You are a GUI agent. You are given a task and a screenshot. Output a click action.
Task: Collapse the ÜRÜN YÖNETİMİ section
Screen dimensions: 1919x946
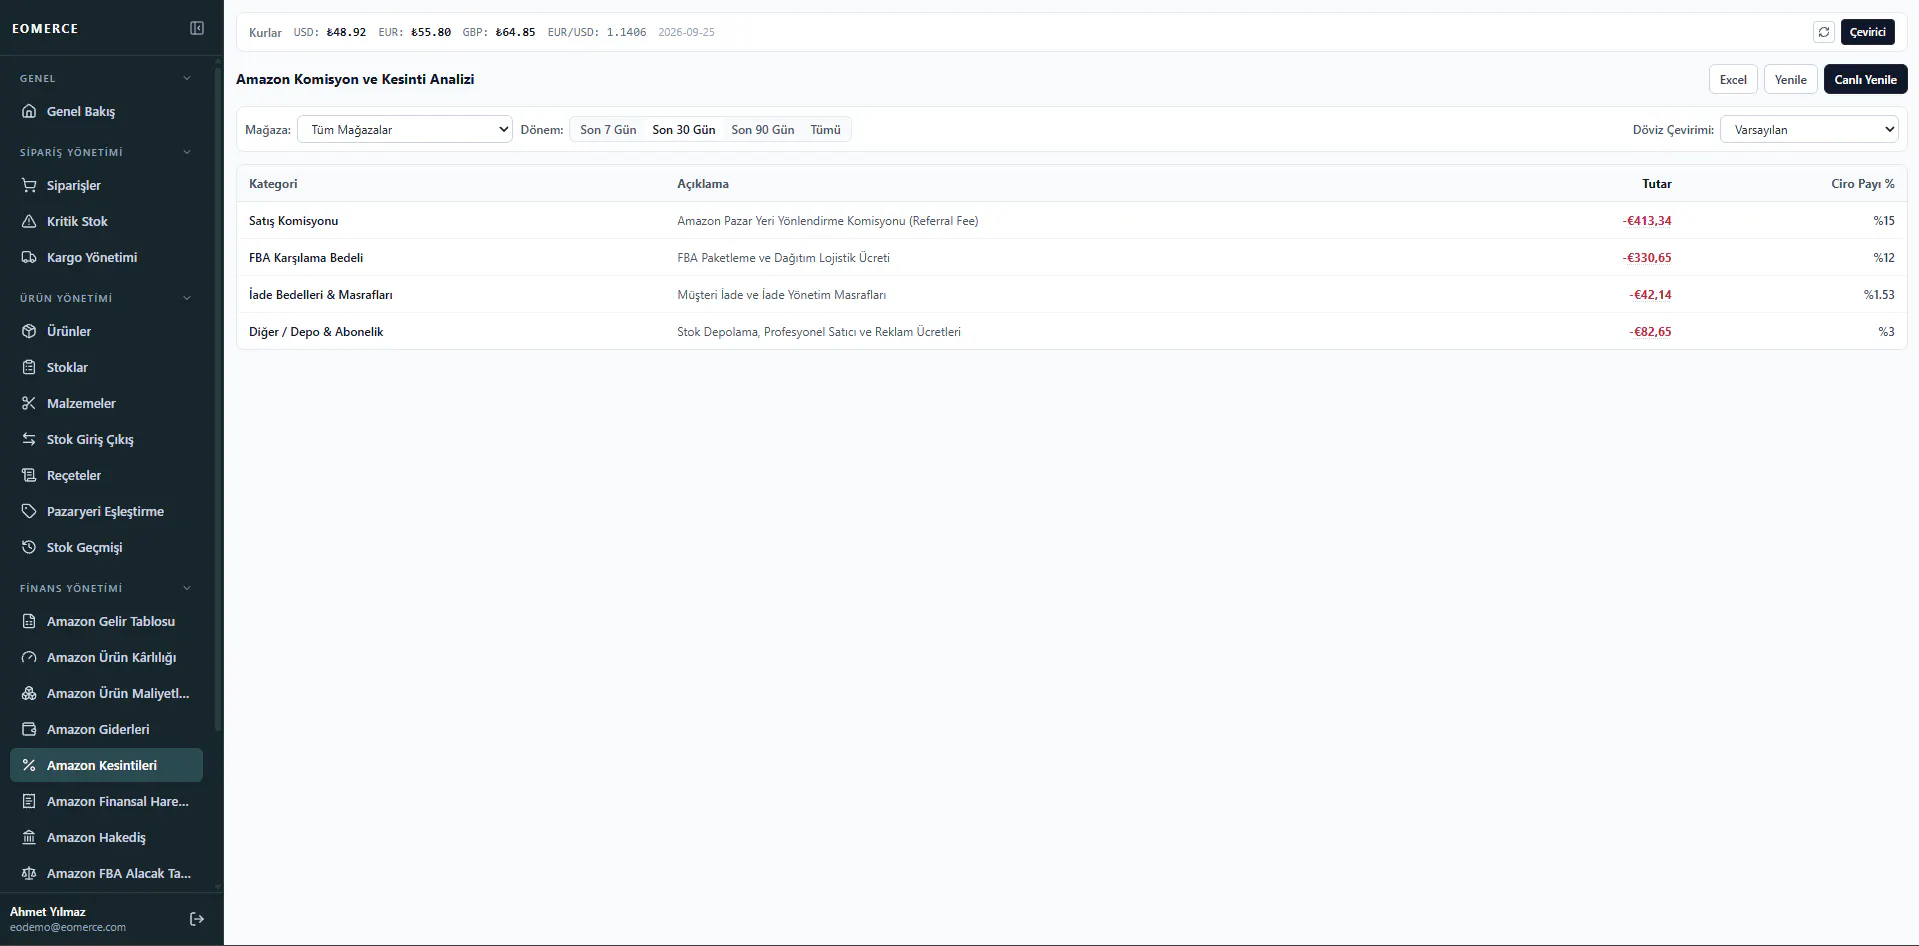[106, 298]
